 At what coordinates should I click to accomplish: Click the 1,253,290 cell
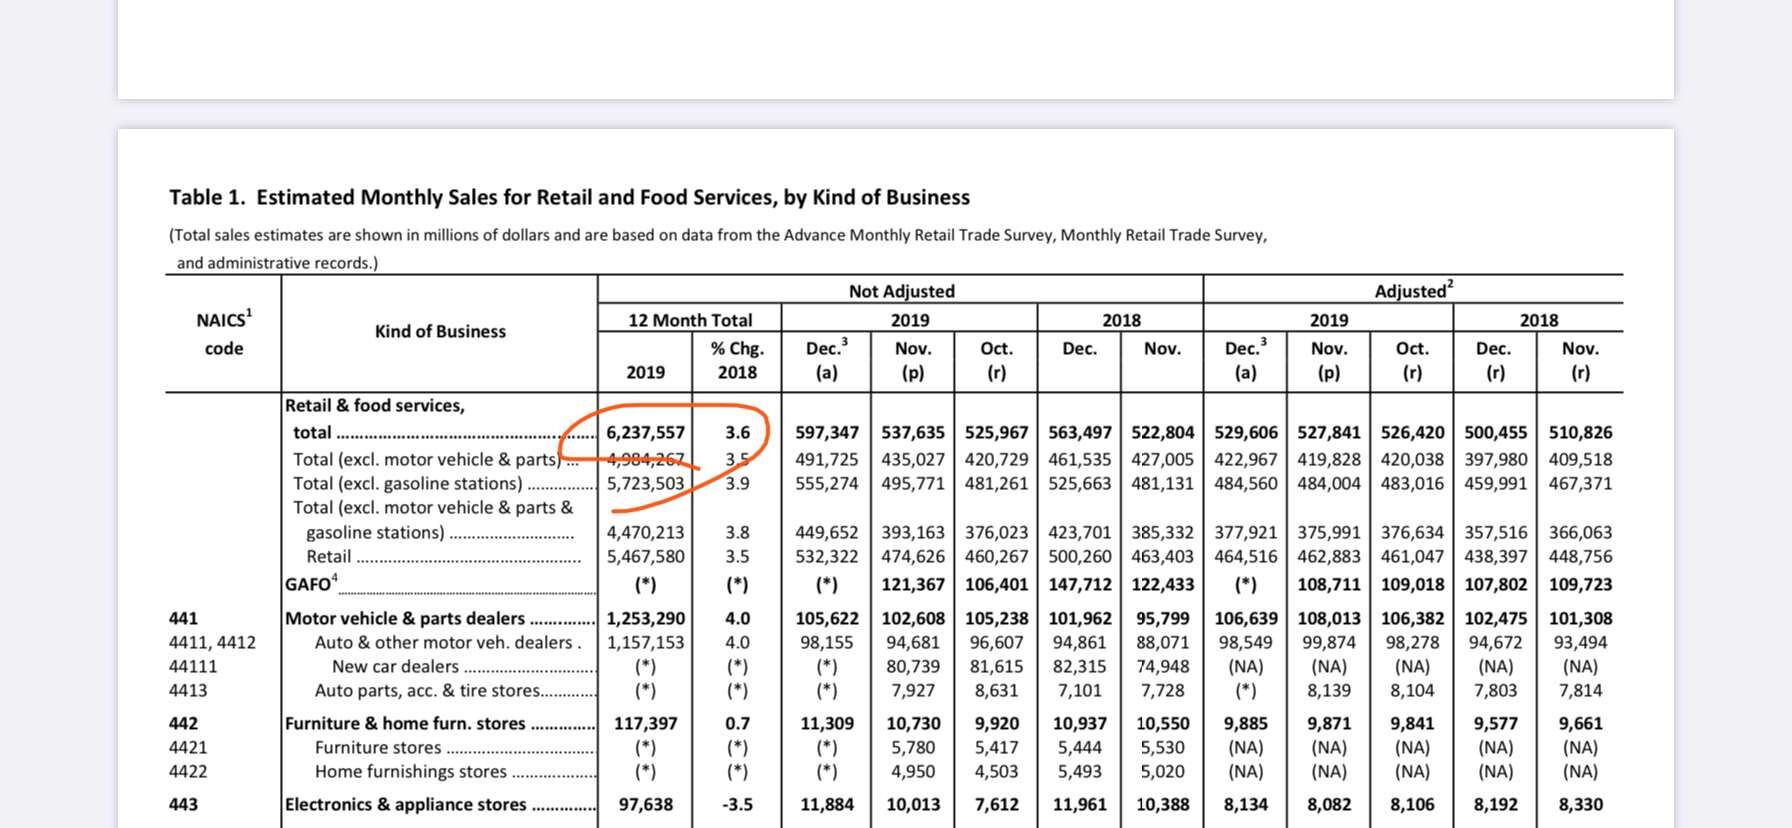(x=646, y=618)
